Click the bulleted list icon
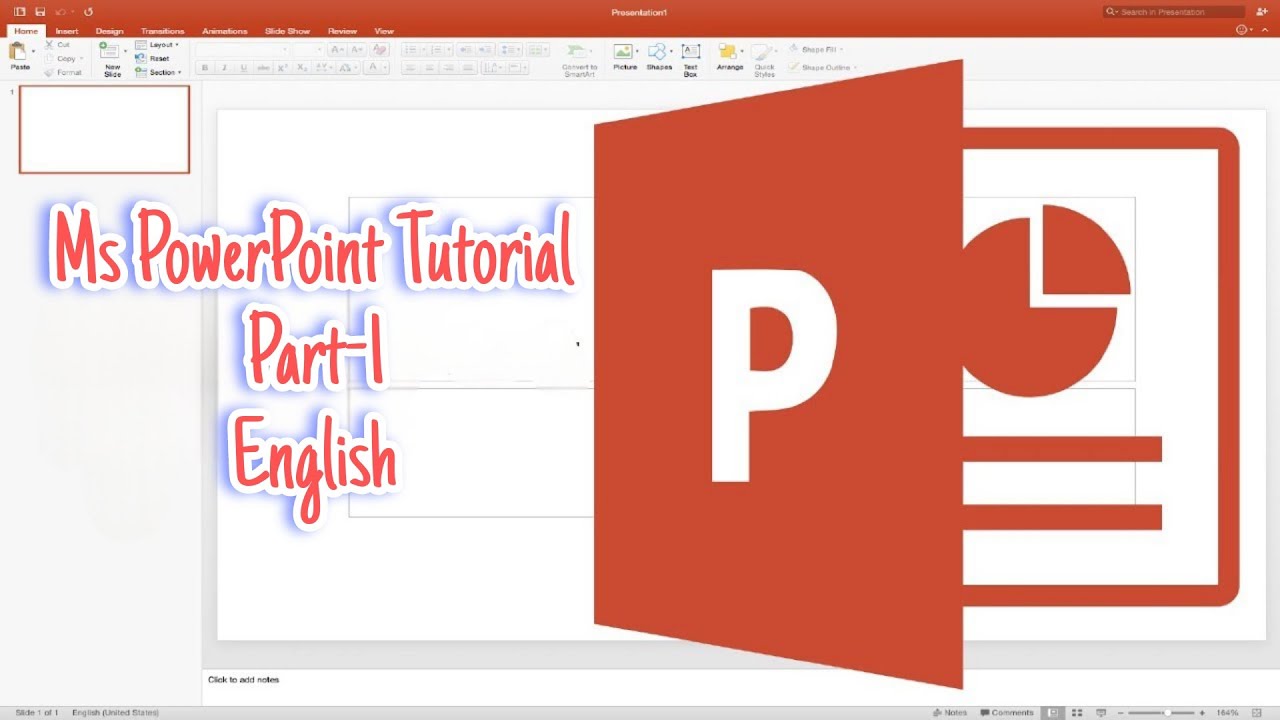This screenshot has width=1280, height=720. point(412,49)
